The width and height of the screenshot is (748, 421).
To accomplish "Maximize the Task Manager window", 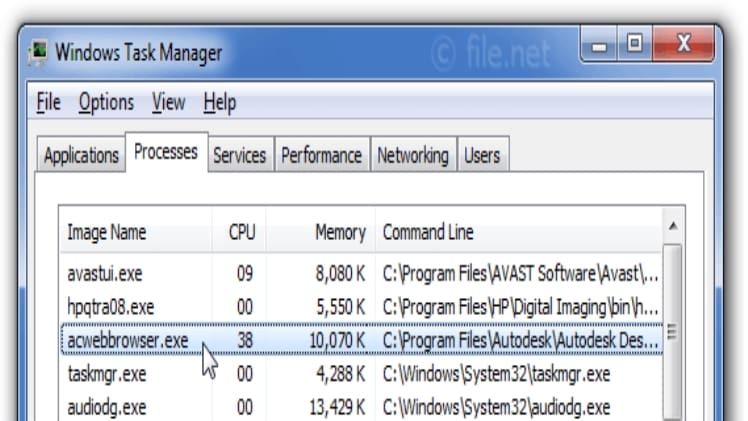I will 634,45.
